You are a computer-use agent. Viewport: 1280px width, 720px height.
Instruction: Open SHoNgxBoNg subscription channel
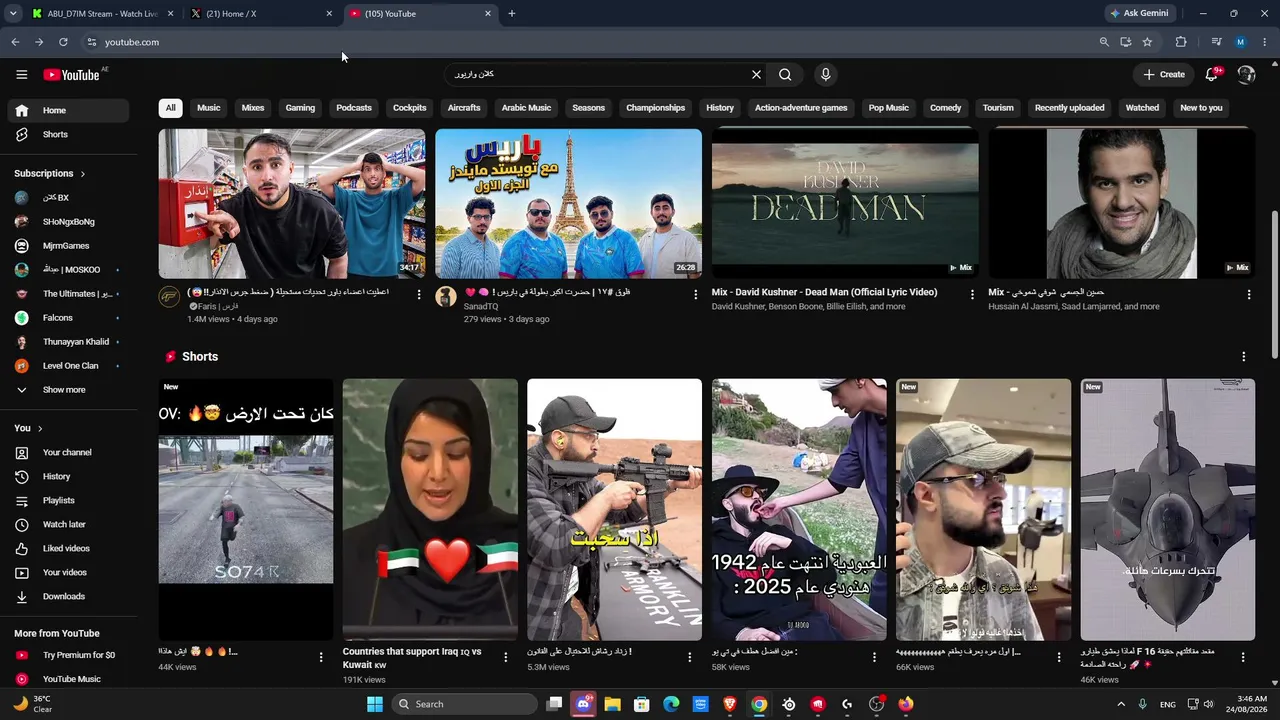tap(68, 222)
